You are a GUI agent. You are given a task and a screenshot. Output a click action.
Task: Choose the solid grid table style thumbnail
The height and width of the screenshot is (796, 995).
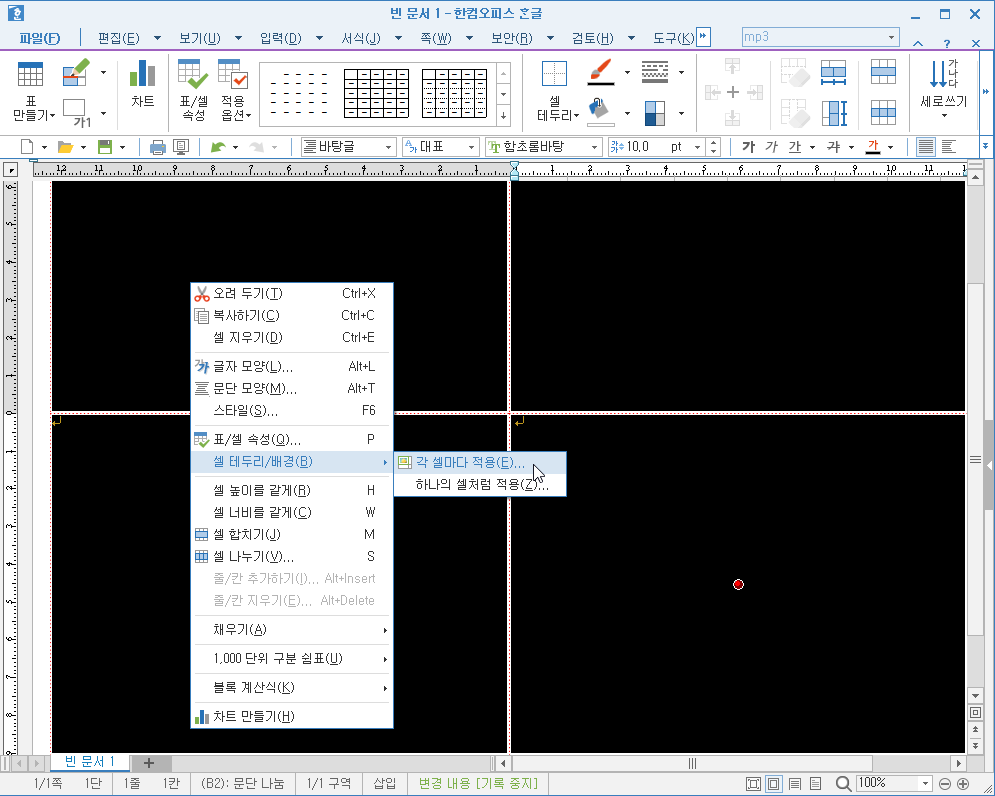coord(376,94)
